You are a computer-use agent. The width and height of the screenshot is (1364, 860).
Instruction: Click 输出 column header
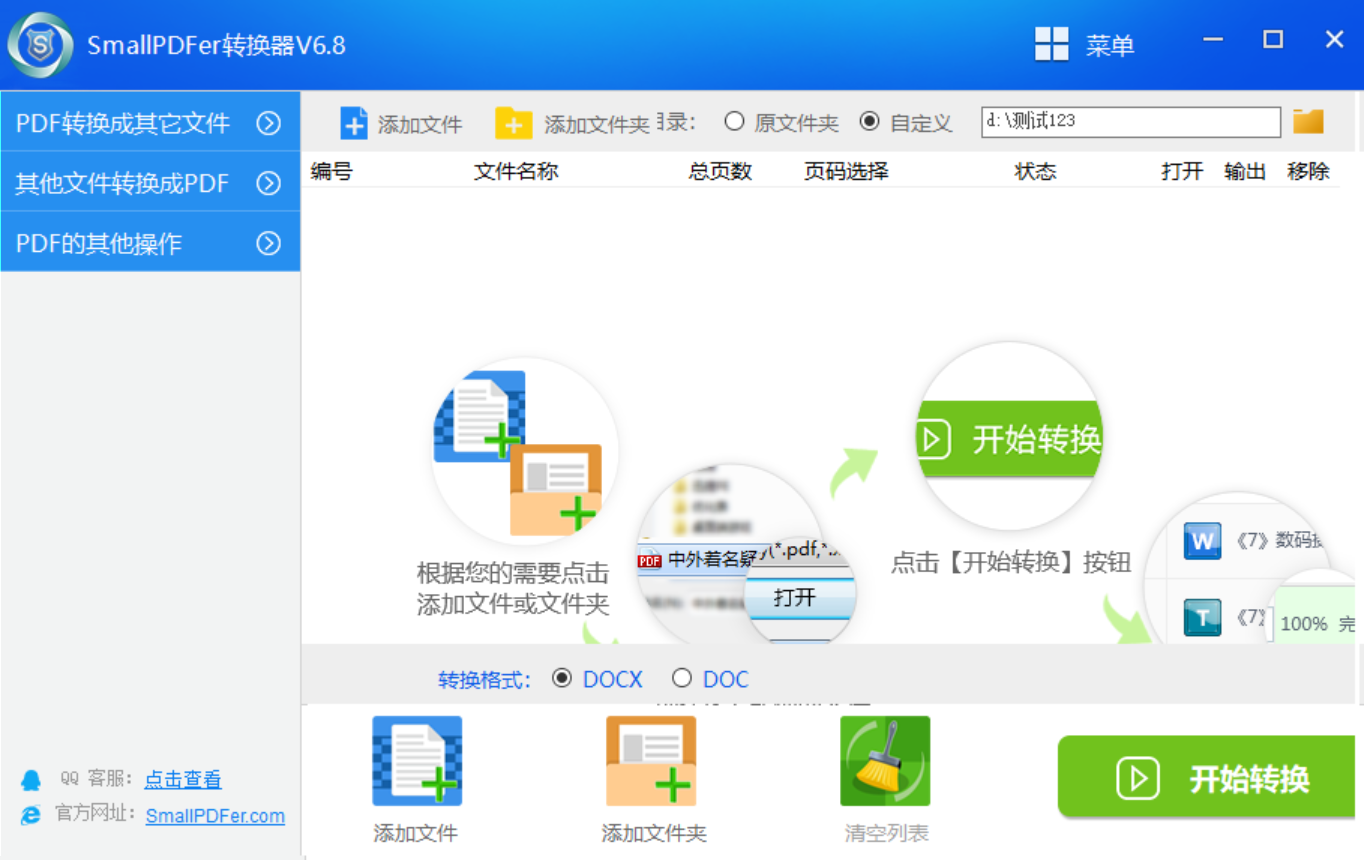coord(1245,171)
